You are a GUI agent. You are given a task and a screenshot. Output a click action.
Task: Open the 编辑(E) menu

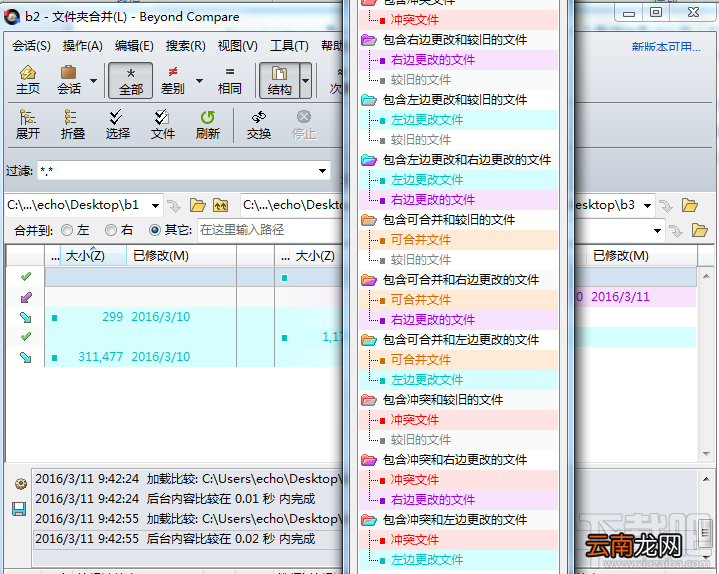(x=134, y=46)
